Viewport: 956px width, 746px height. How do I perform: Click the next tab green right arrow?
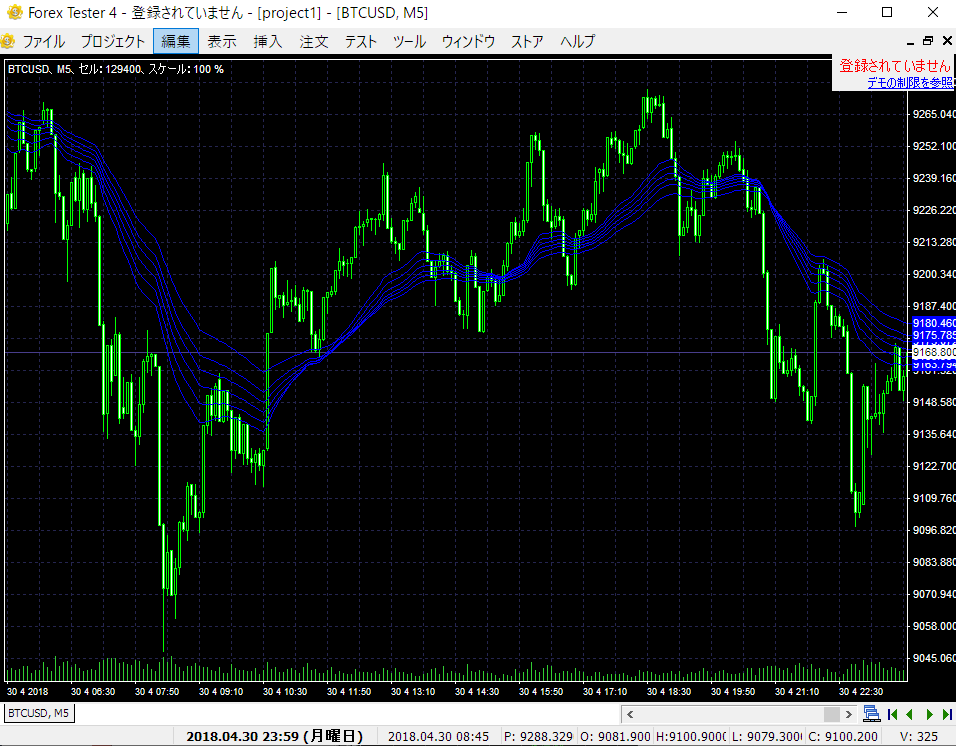(x=930, y=714)
